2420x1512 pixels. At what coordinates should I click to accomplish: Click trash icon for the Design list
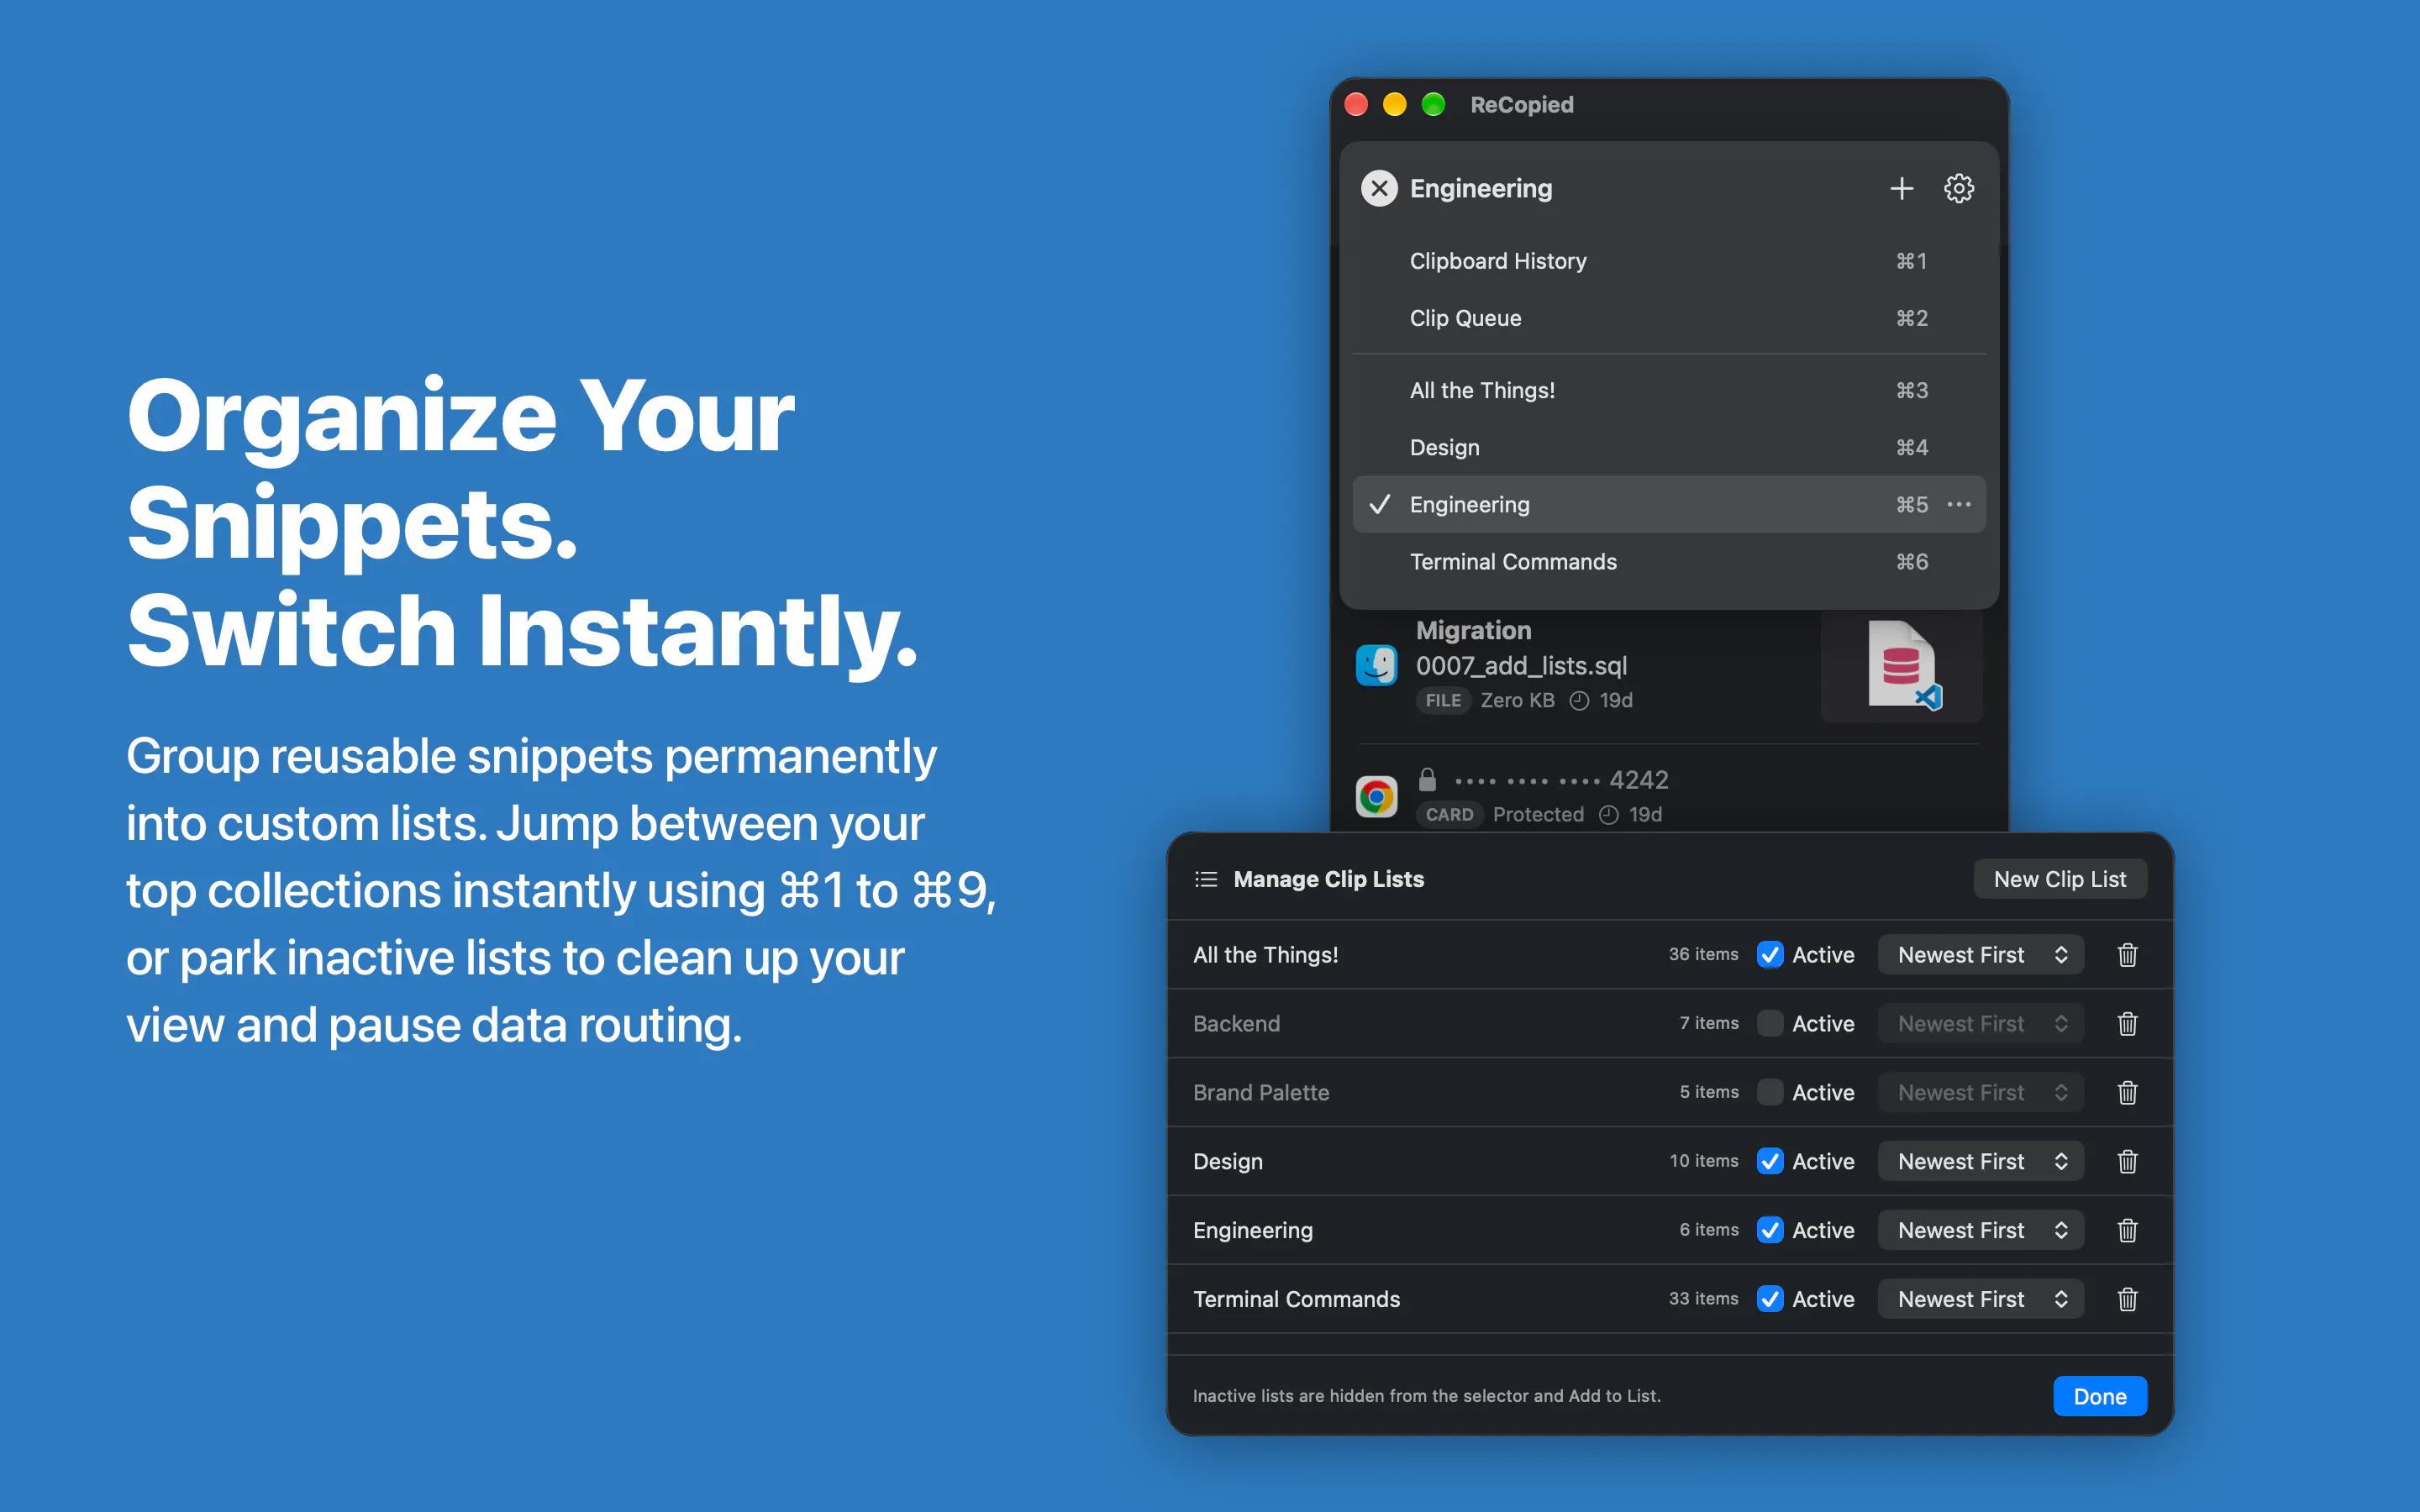[2127, 1161]
